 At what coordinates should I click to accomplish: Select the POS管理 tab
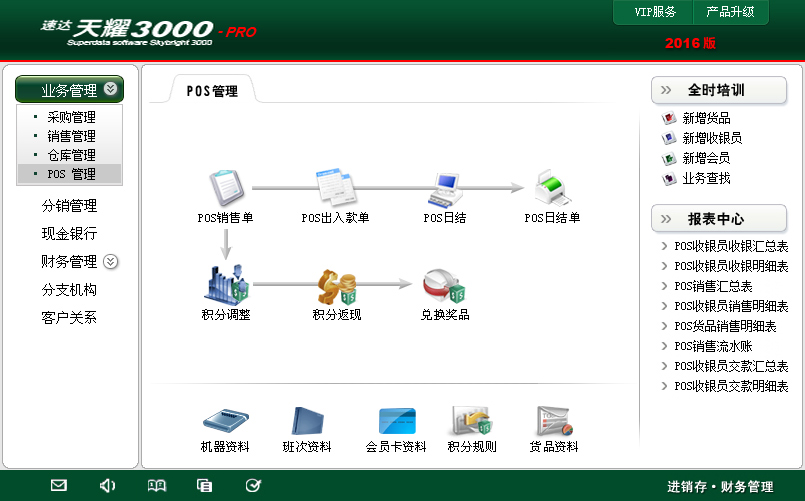point(212,91)
